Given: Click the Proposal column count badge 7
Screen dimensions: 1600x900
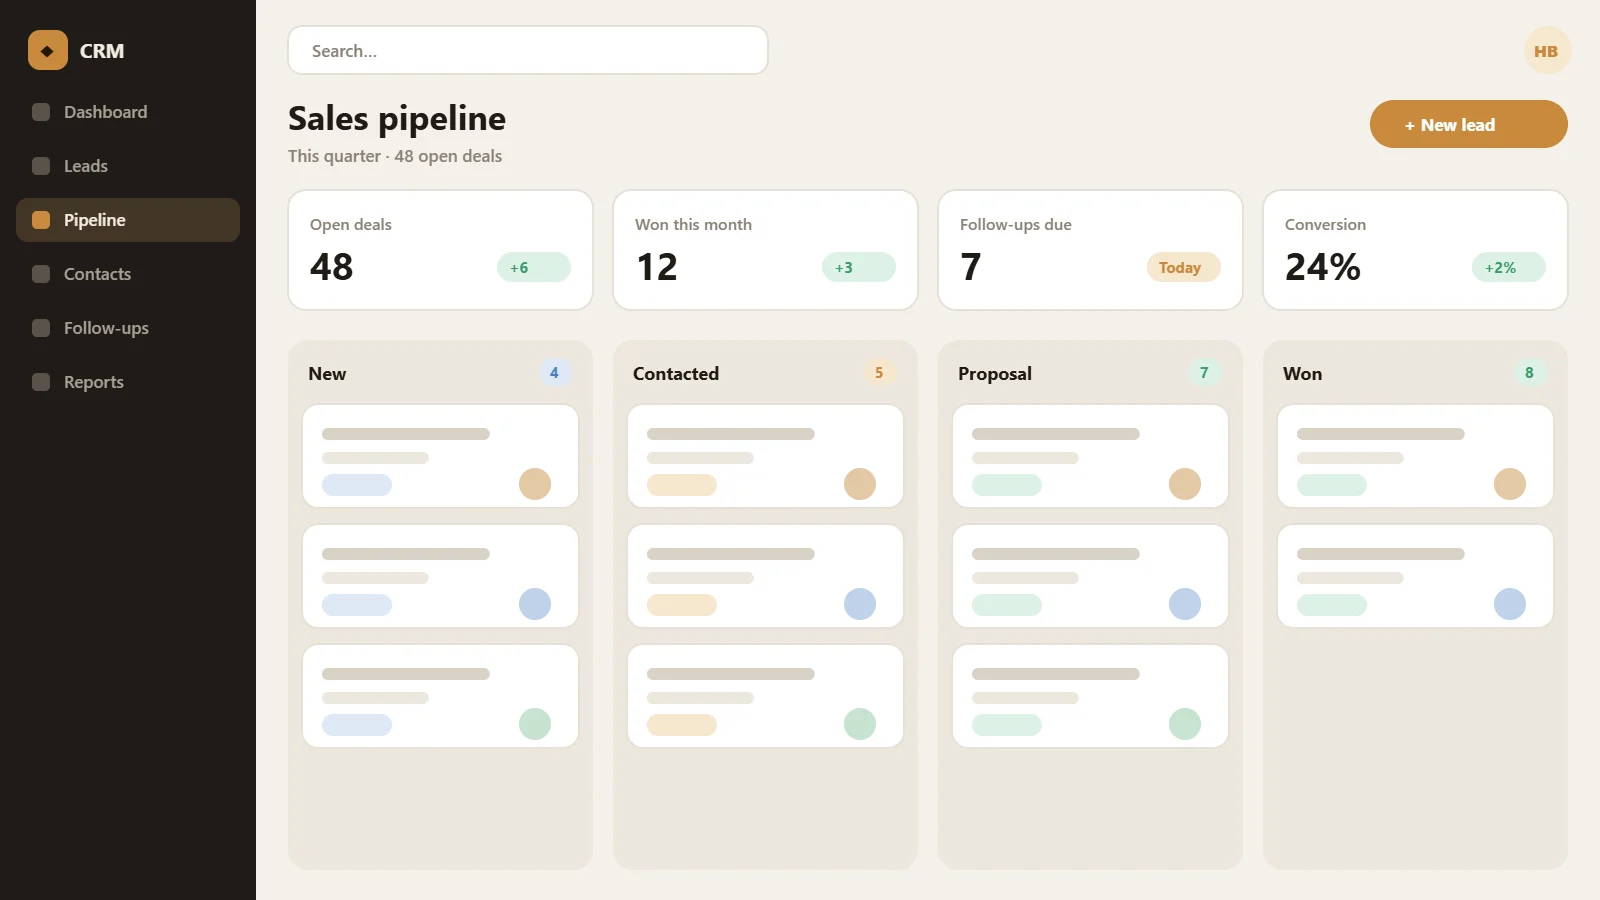Looking at the screenshot, I should 1204,373.
